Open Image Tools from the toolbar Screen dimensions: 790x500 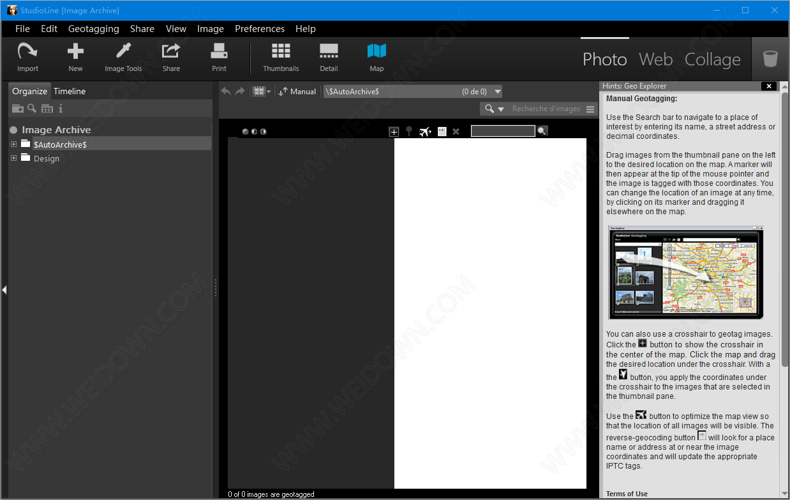pyautogui.click(x=123, y=57)
